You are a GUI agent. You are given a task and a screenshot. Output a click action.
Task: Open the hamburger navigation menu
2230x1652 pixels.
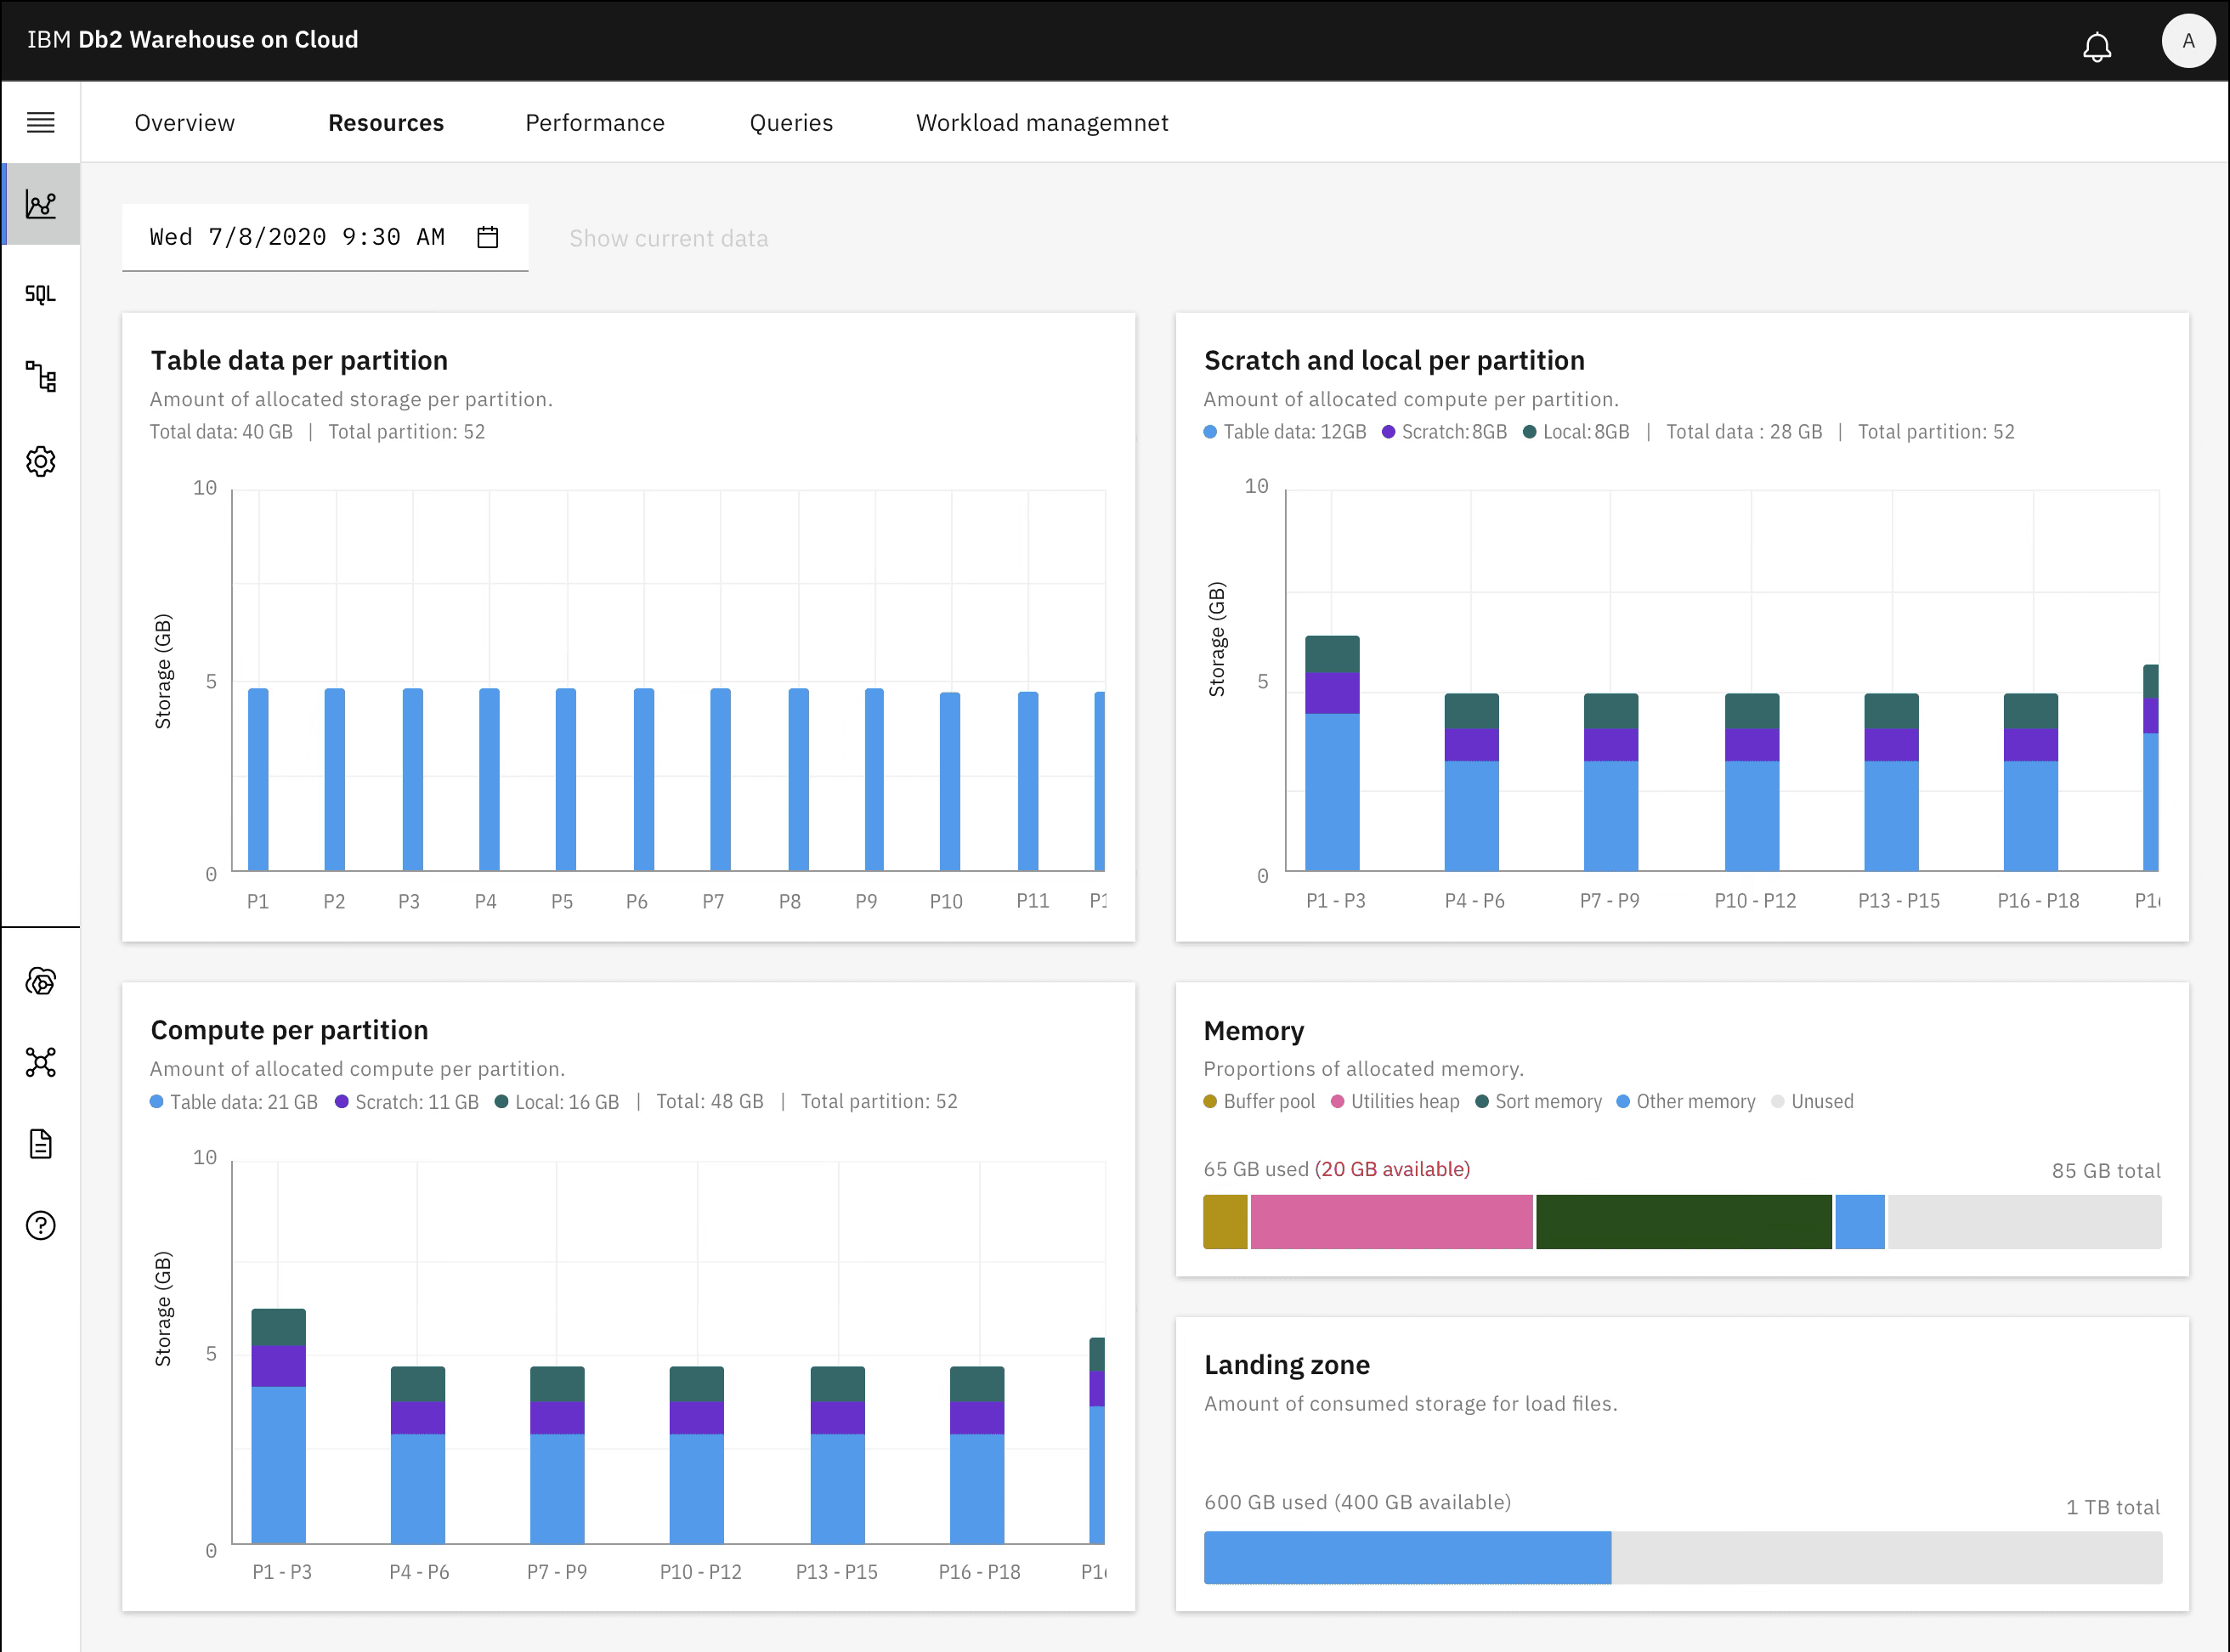coord(40,123)
